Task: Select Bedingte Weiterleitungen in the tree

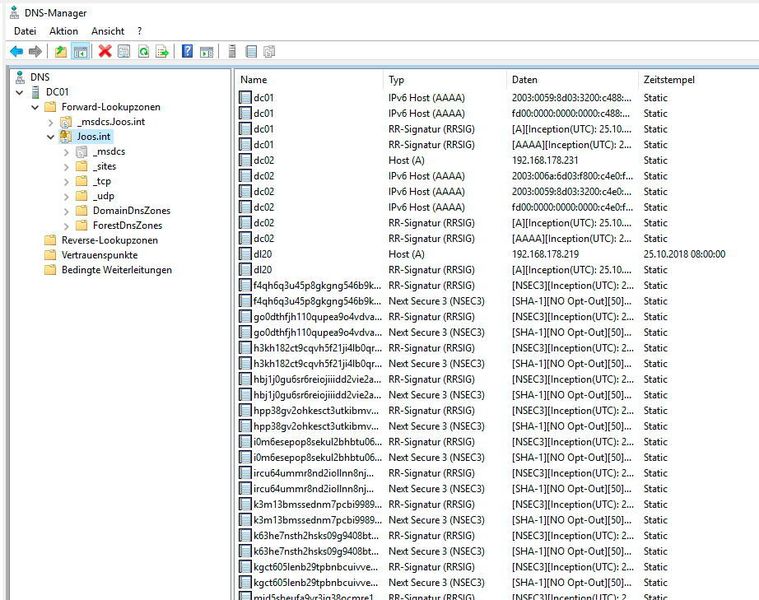Action: 117,270
